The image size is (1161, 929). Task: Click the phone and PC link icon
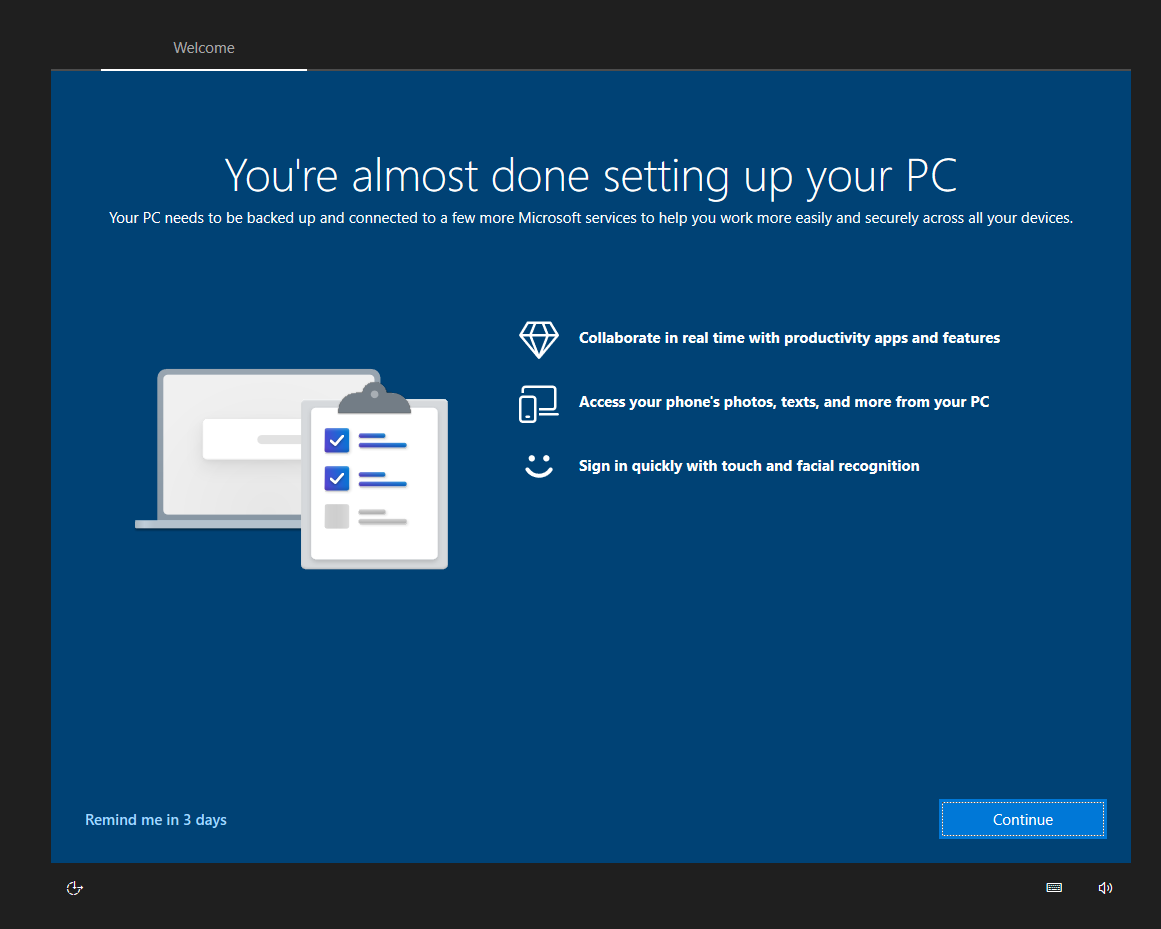(x=539, y=403)
